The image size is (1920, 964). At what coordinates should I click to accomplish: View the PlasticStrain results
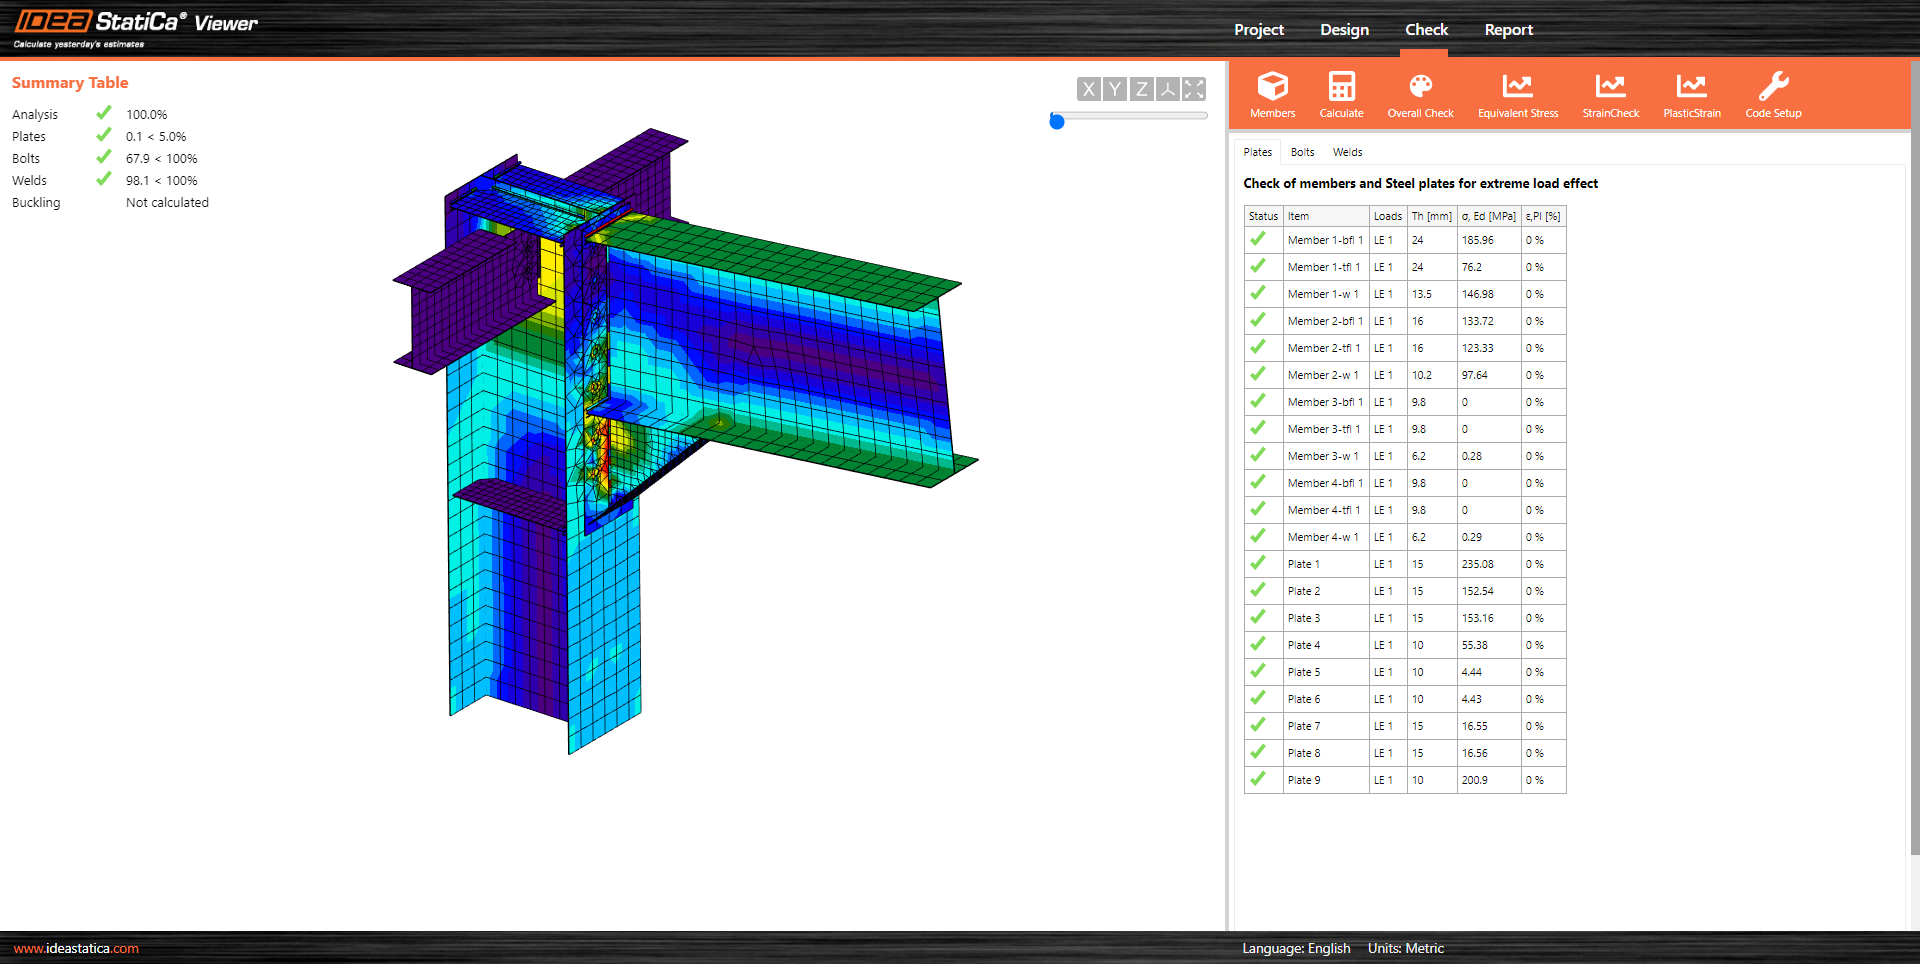click(1691, 94)
